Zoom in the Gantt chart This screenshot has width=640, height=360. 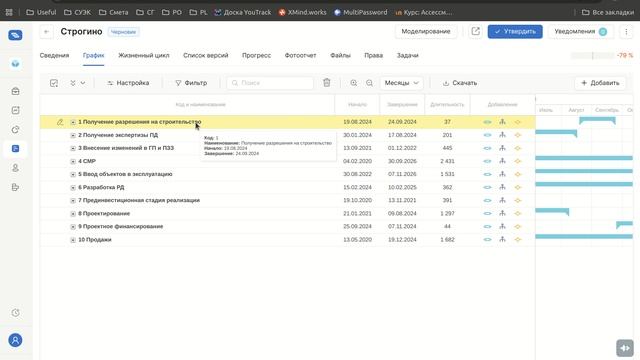[x=353, y=83]
